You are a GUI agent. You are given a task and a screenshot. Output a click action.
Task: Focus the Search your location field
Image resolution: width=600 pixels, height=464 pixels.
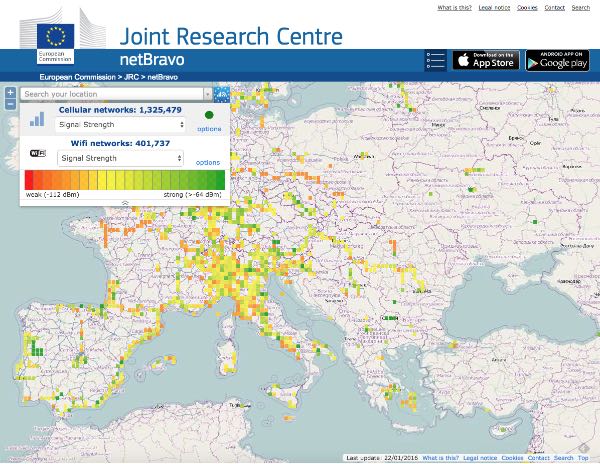coord(110,94)
